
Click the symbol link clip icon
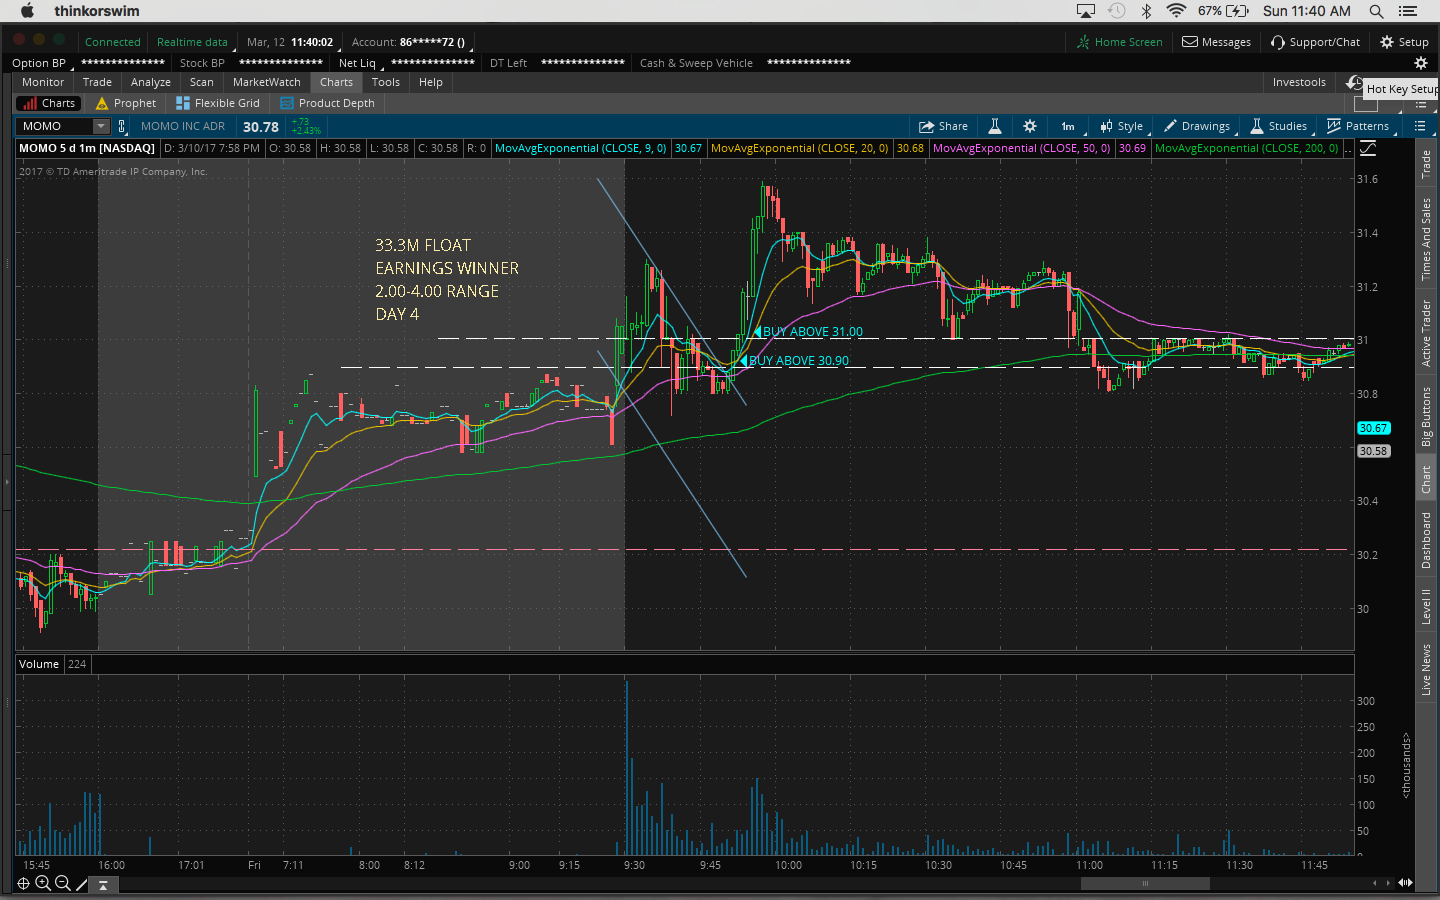pyautogui.click(x=122, y=126)
